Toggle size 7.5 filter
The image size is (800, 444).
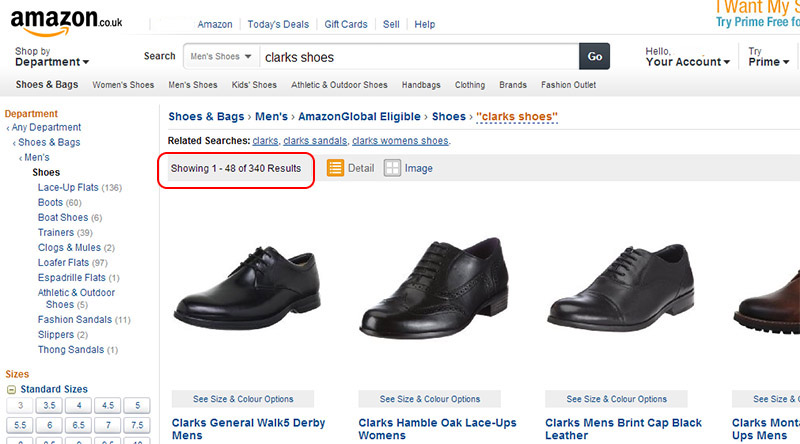pos(136,425)
